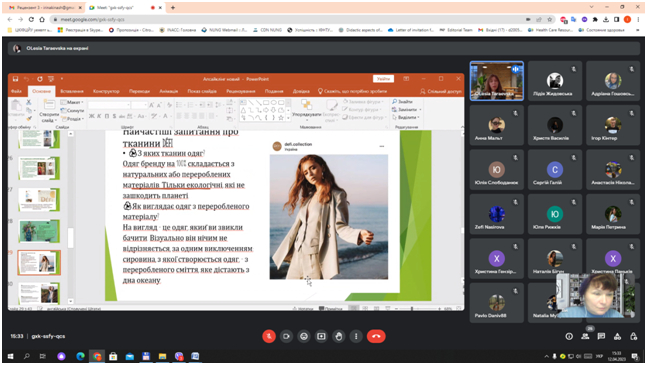Viewport: 647px width, 365px height.
Task: Bookmark this page with the star icon
Action: click(550, 19)
